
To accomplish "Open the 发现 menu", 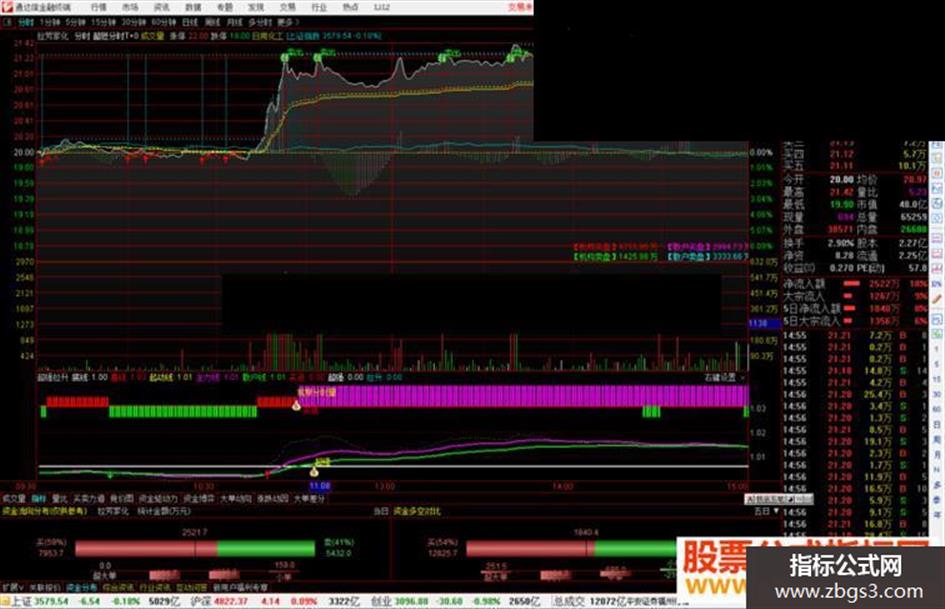I will [x=256, y=7].
